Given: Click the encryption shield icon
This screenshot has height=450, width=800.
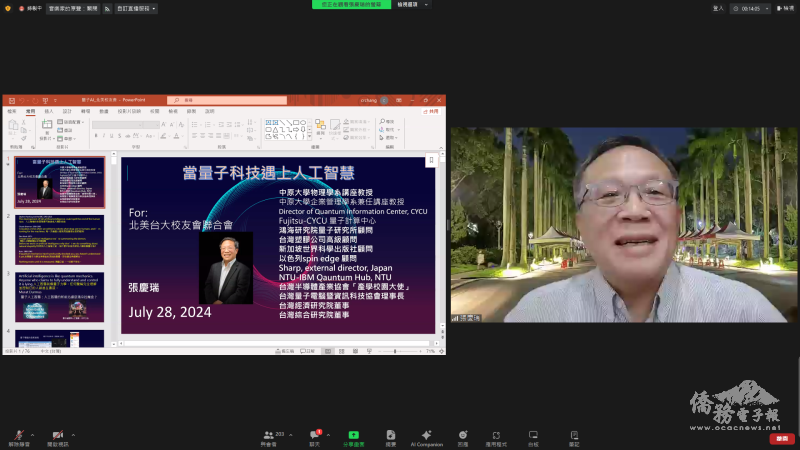Looking at the screenshot, I should (8, 8).
